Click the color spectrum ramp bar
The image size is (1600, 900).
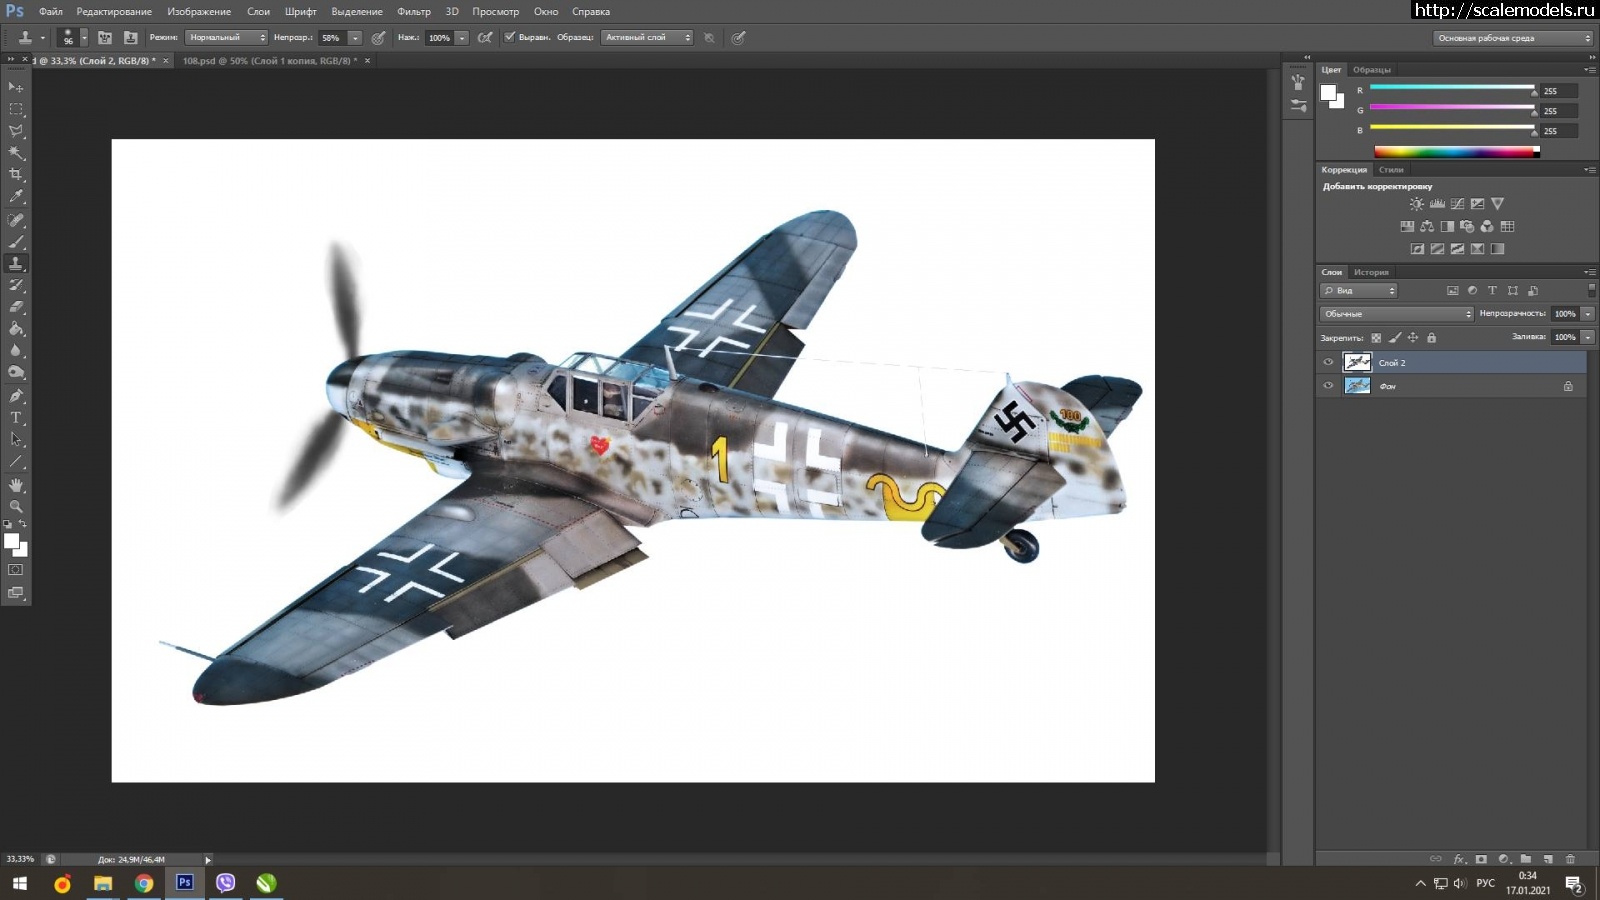pyautogui.click(x=1456, y=152)
